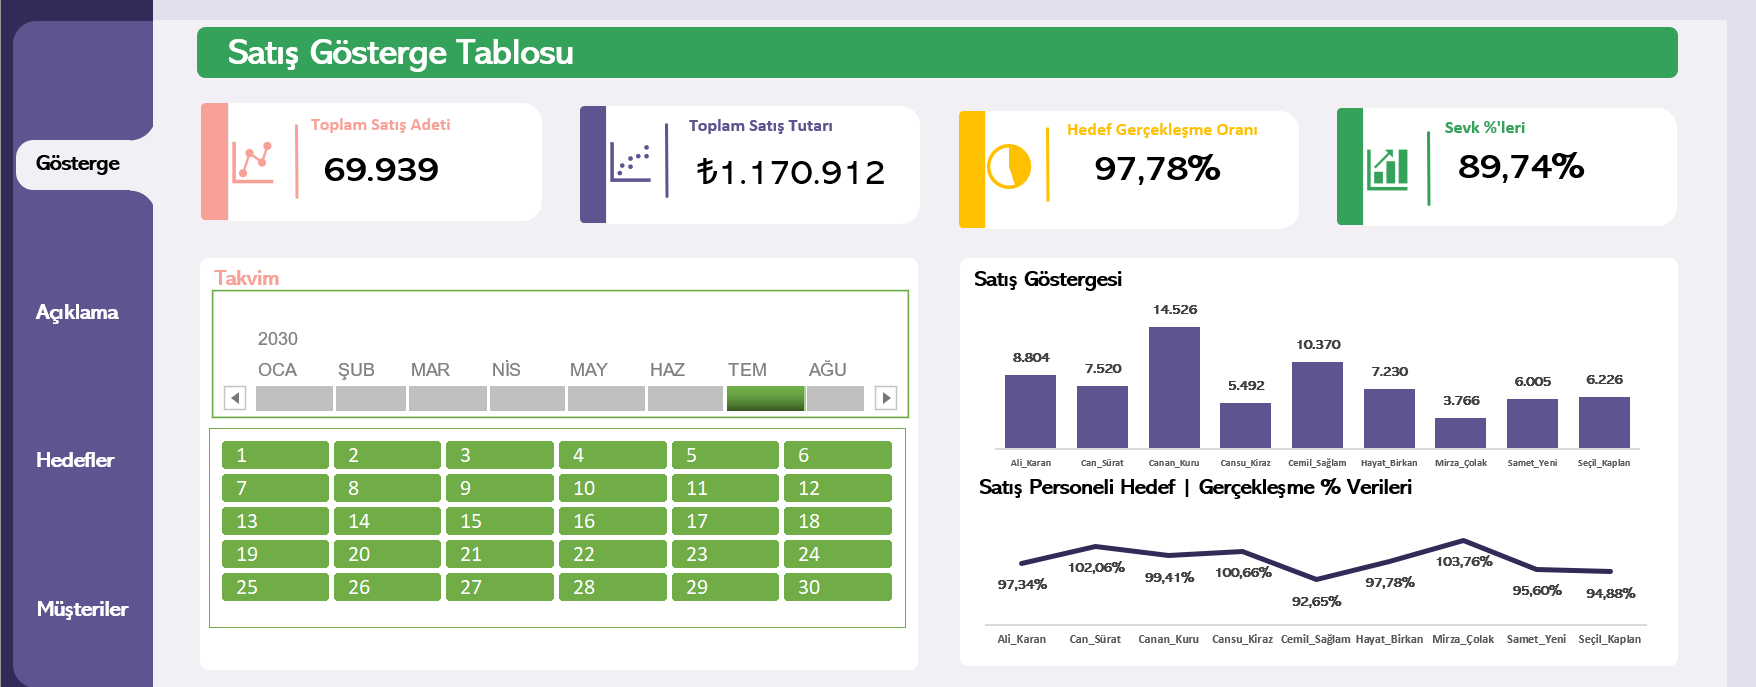Viewport: 1756px width, 687px height.
Task: Click the 69.939 total sales count value
Action: point(381,170)
